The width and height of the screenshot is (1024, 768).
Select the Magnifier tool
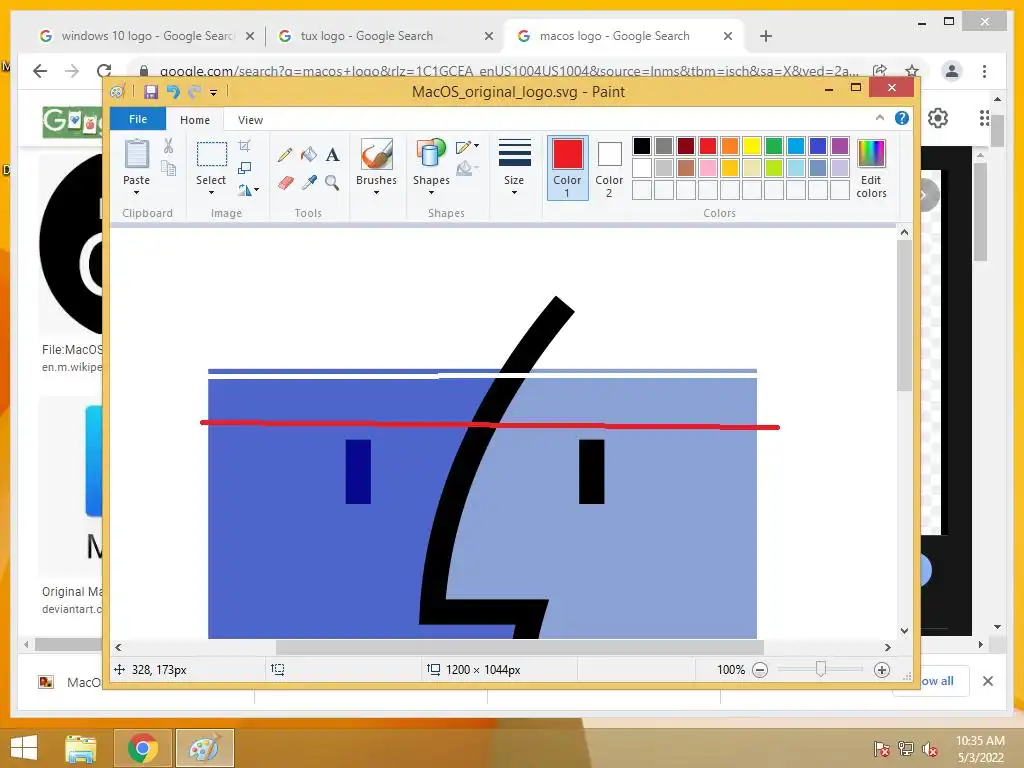point(332,182)
